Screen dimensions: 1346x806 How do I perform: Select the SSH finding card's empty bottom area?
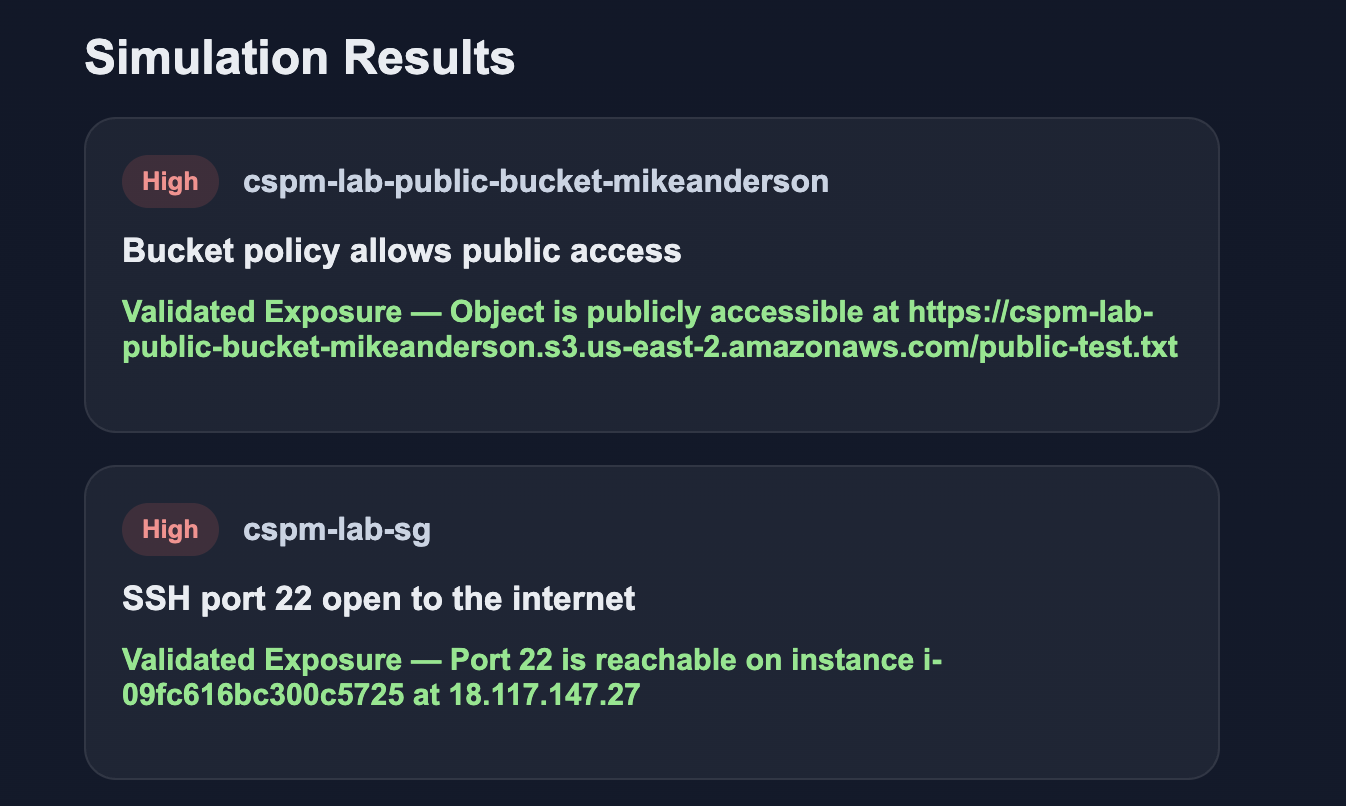tap(651, 745)
